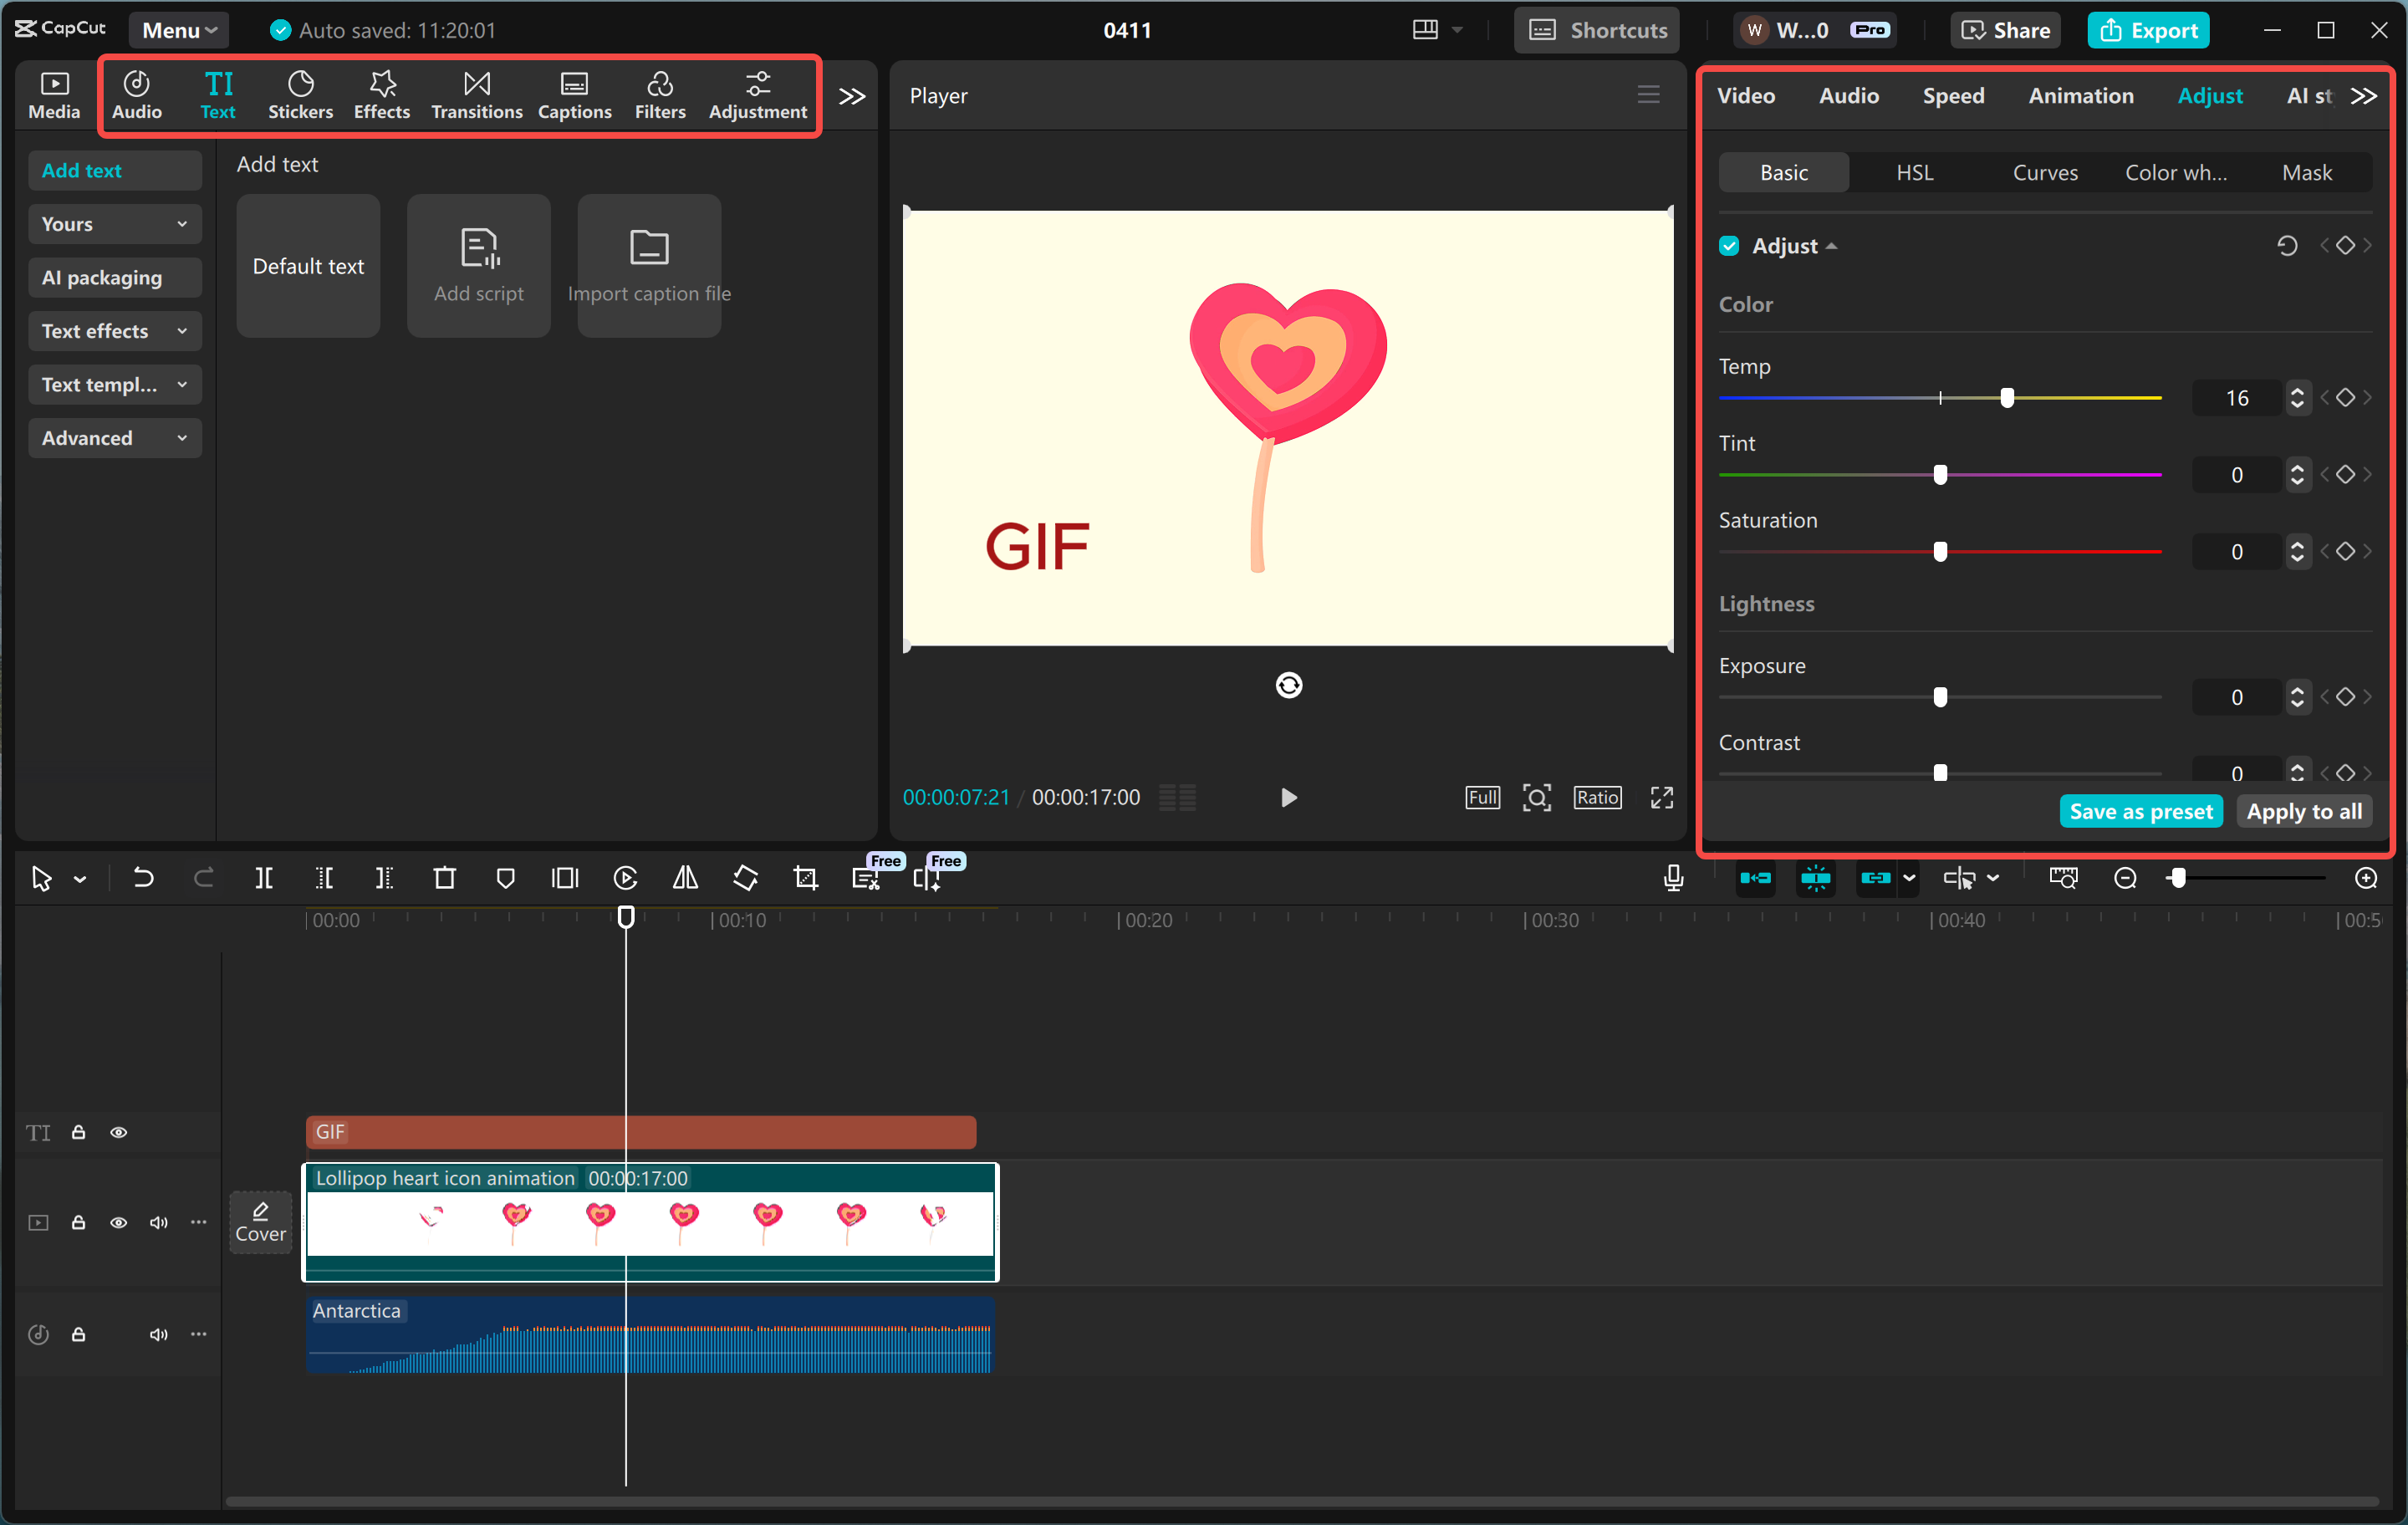Image resolution: width=2408 pixels, height=1525 pixels.
Task: Expand the Text effects section
Action: coord(114,331)
